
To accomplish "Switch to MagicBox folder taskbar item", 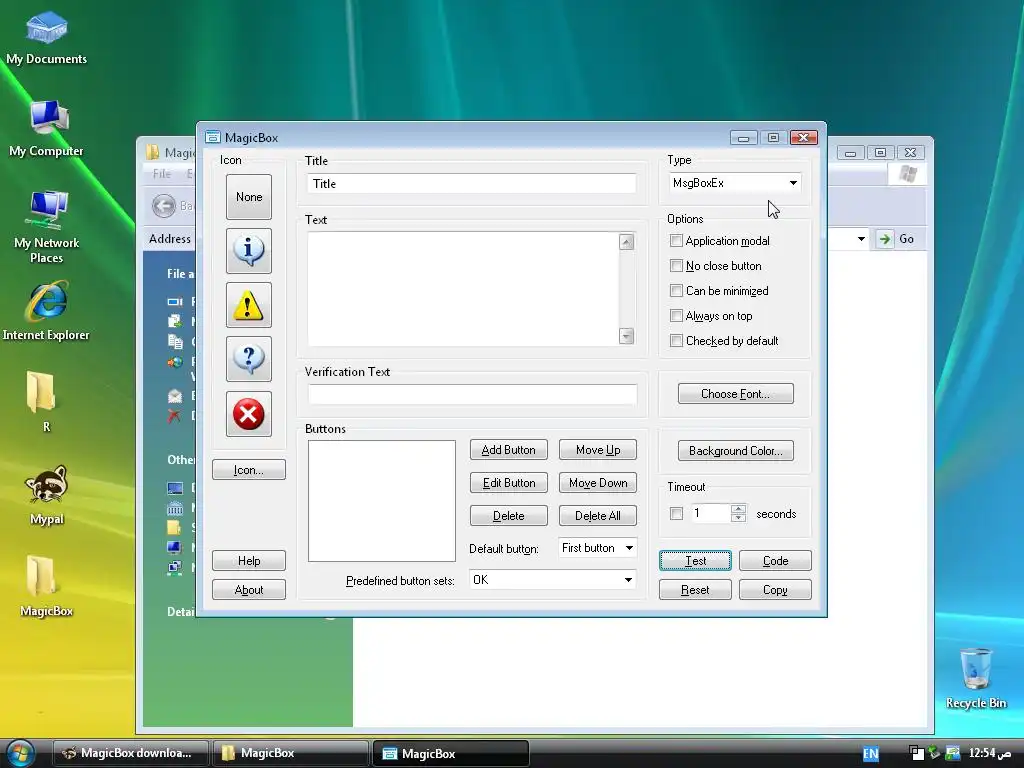I will [290, 753].
